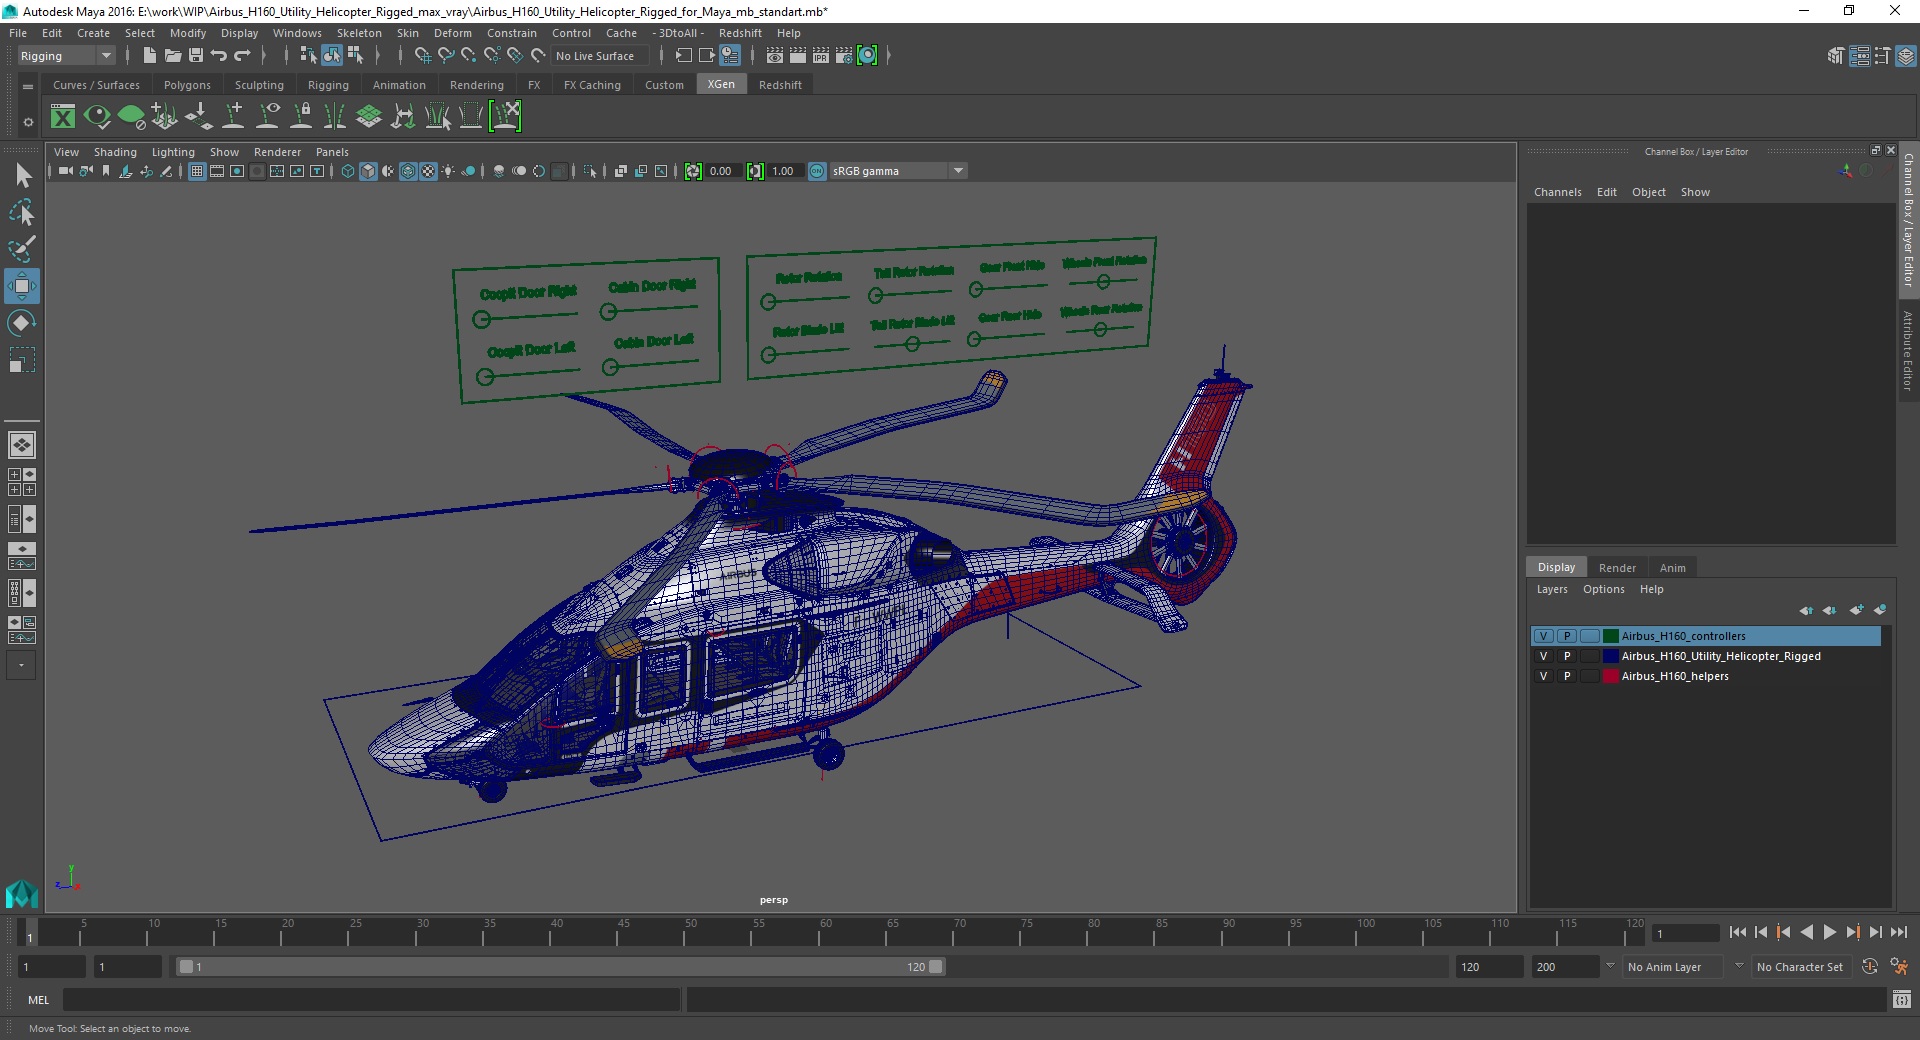Image resolution: width=1920 pixels, height=1040 pixels.
Task: Toggle playback P for Airbus_H160_controllers layer
Action: pos(1567,636)
